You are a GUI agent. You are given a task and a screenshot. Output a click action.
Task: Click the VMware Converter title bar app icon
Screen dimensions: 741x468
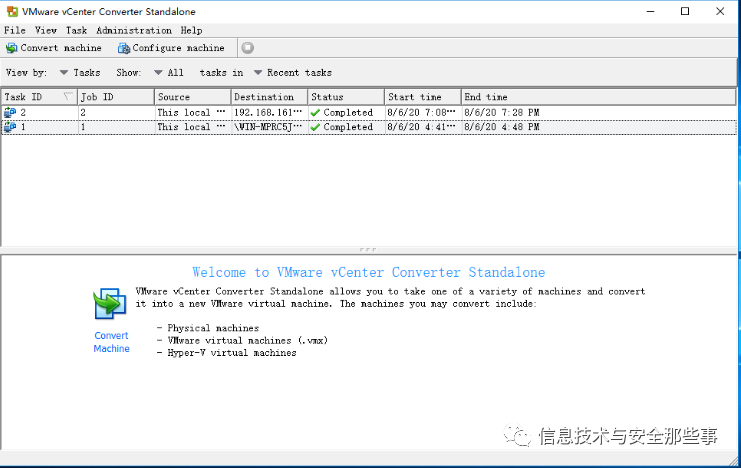click(x=12, y=11)
